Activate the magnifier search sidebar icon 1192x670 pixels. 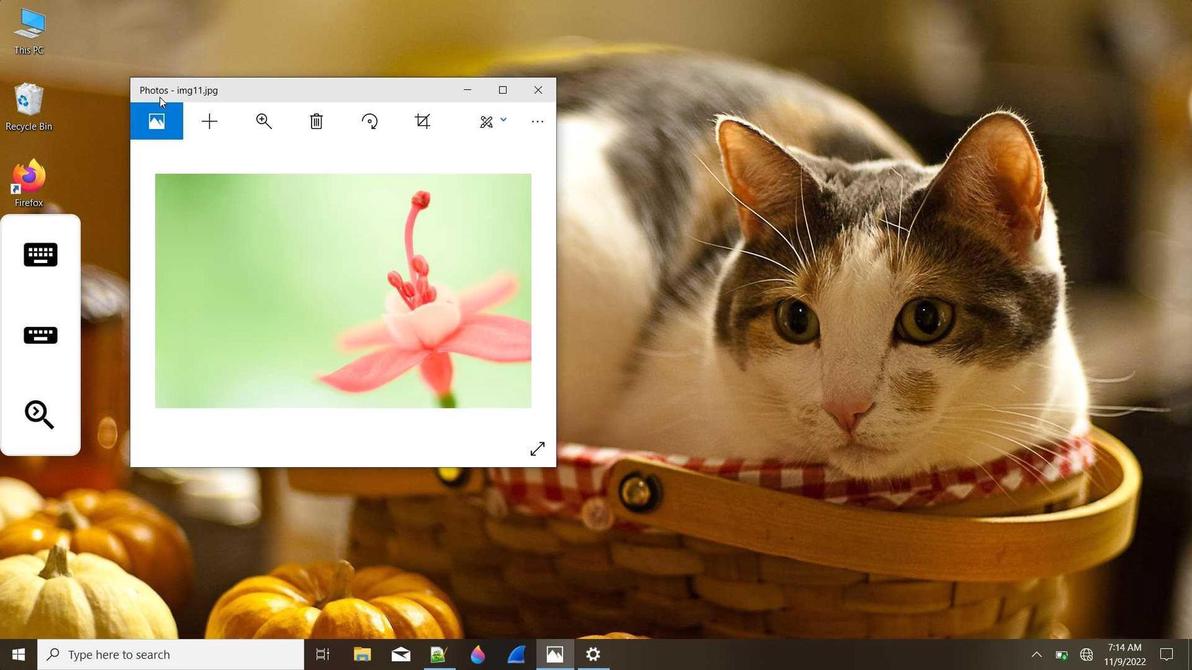tap(40, 414)
